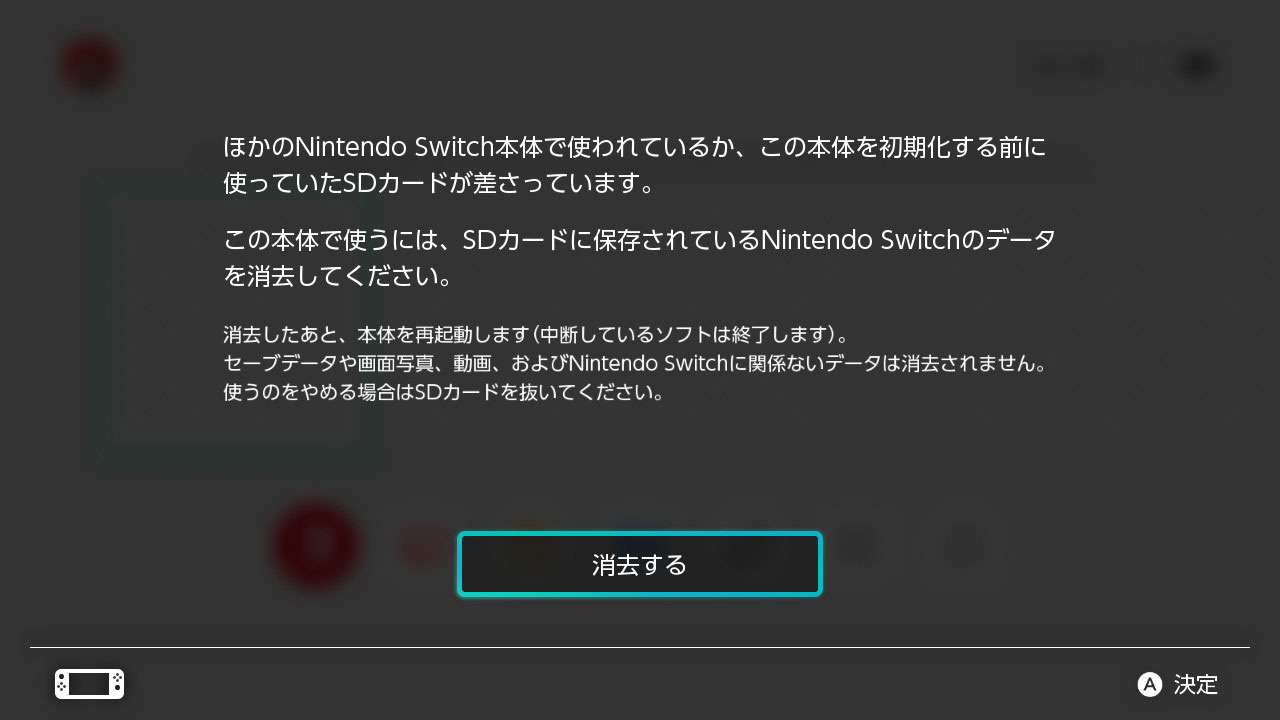Click the blurred power circle icon at row end

point(962,546)
